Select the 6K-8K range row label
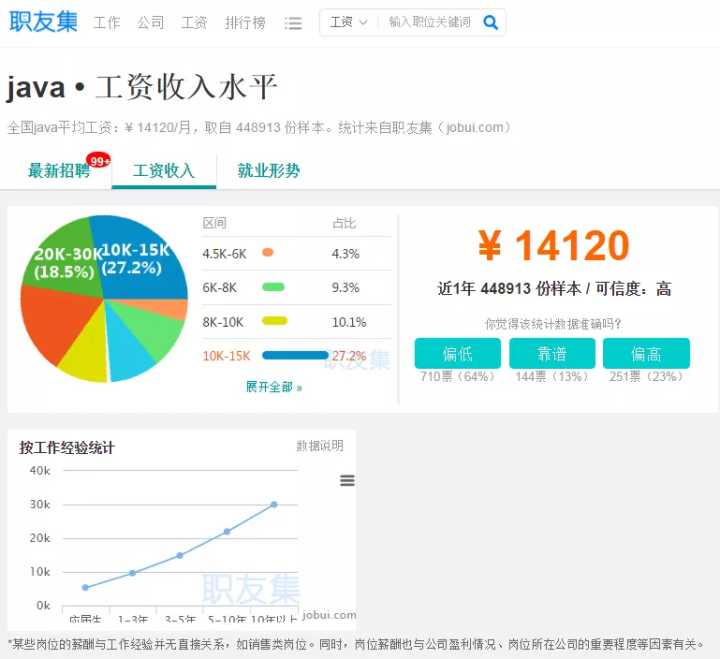The height and width of the screenshot is (659, 720). [x=219, y=288]
